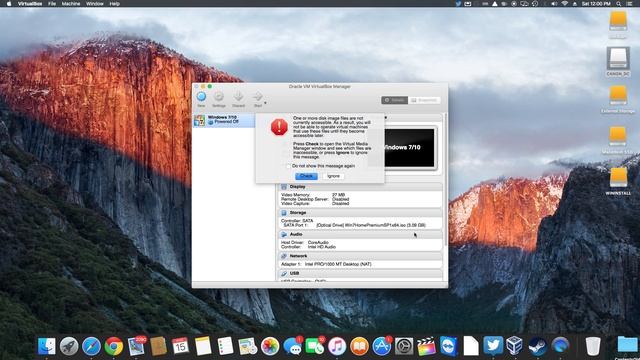Click the Intel PRO/1000 MT Desktop adapter text
The height and width of the screenshot is (360, 640).
coord(338,264)
